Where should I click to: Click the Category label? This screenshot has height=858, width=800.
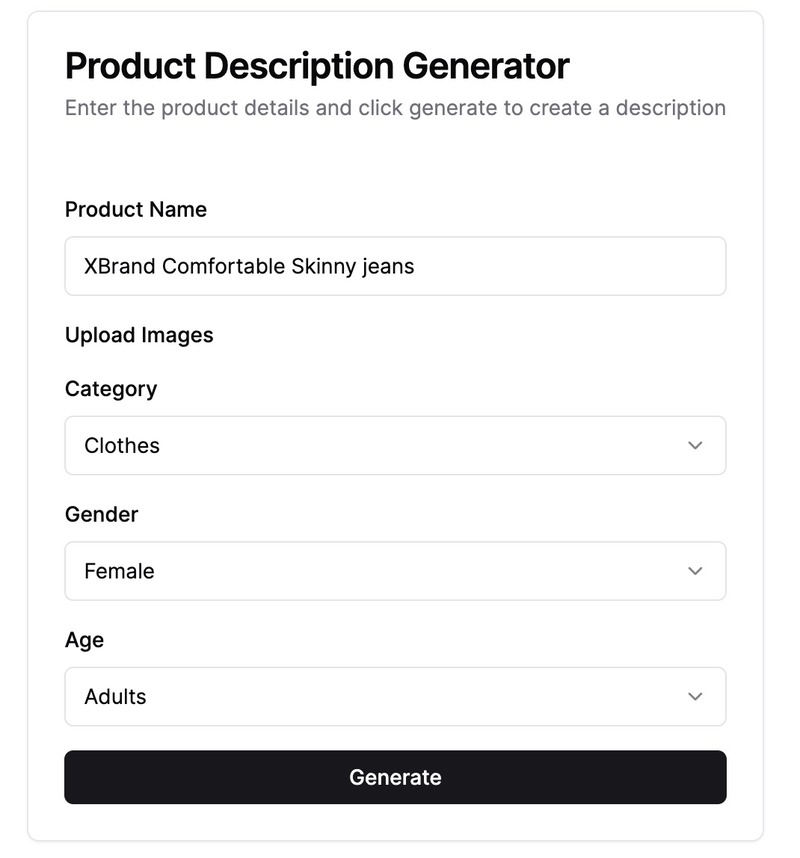click(x=111, y=389)
